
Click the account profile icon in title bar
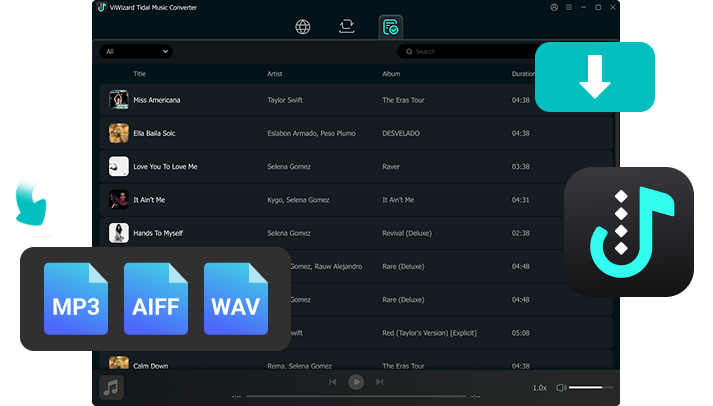554,7
